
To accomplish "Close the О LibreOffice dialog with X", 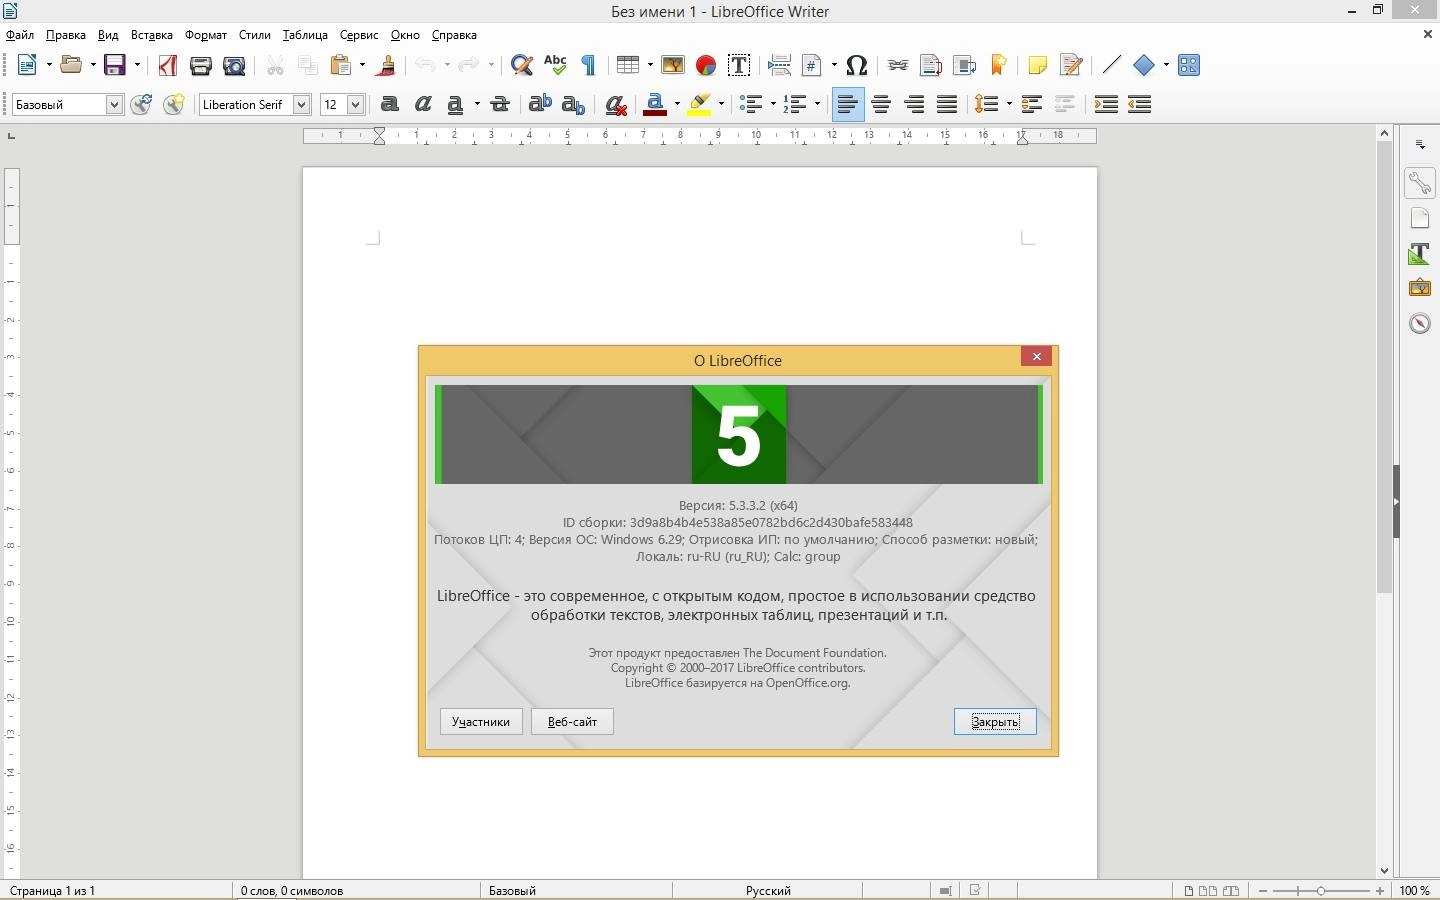I will click(x=1036, y=356).
